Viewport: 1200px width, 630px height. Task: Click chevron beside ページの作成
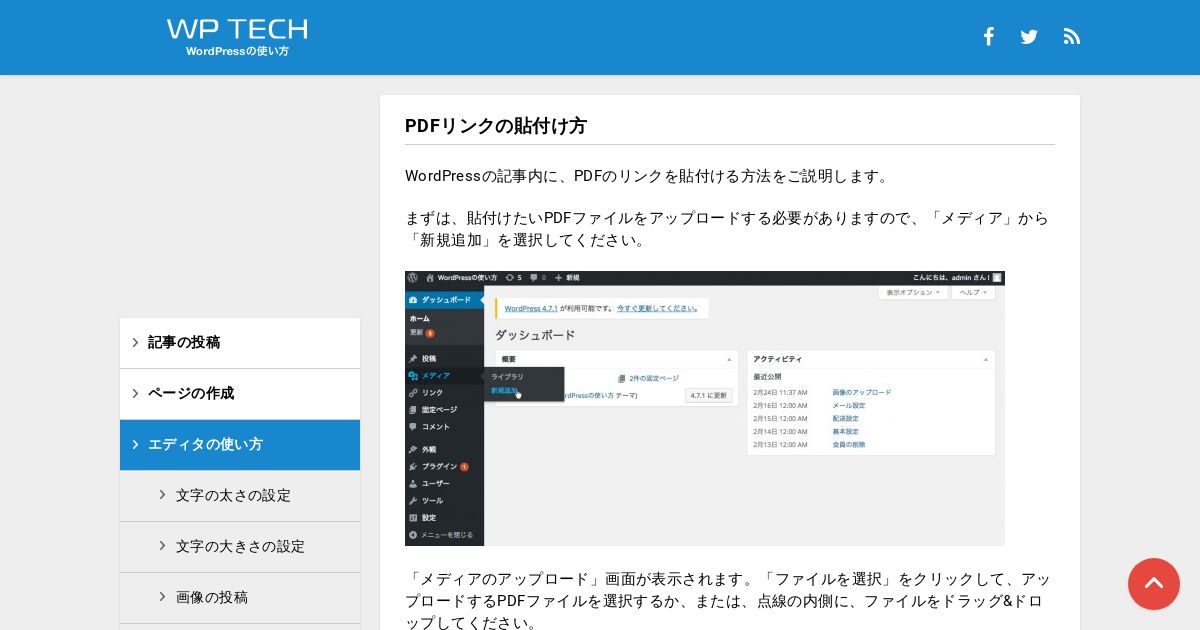(135, 394)
